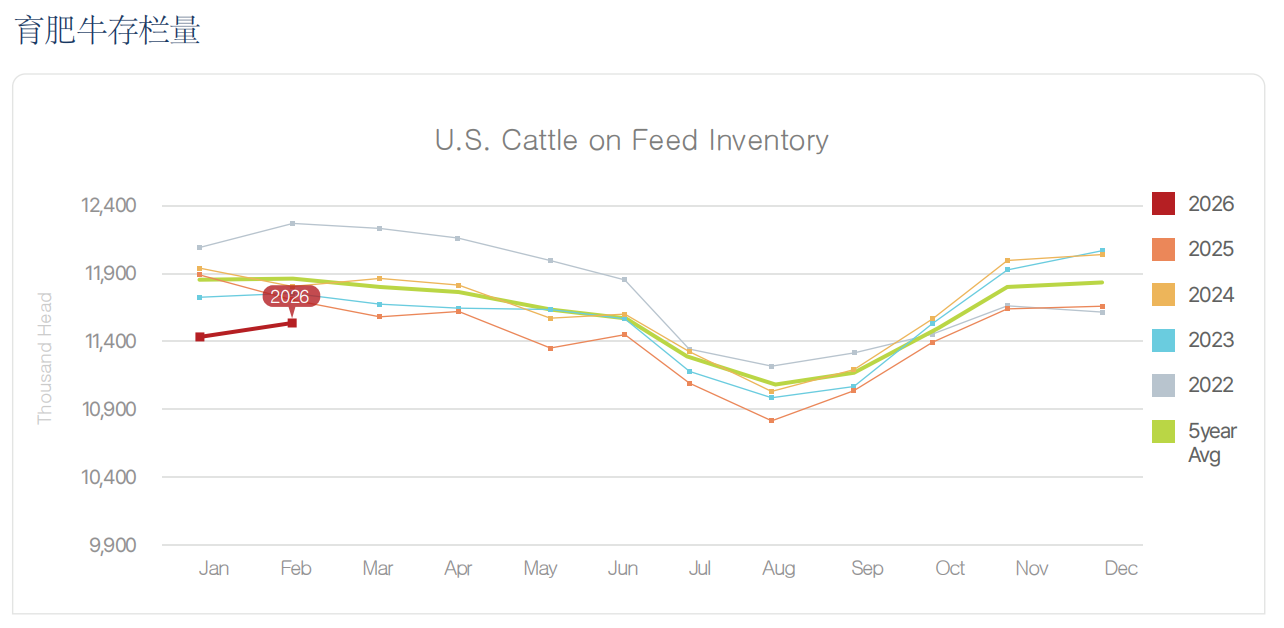Viewport: 1284px width, 628px height.
Task: Click the blue 2023 legend swatch
Action: pyautogui.click(x=1163, y=340)
